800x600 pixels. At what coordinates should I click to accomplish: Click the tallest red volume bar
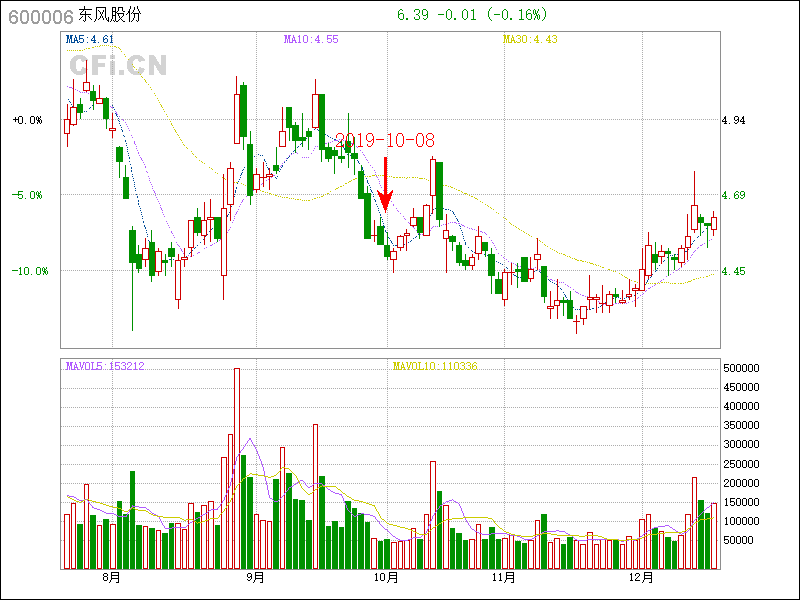[x=237, y=468]
